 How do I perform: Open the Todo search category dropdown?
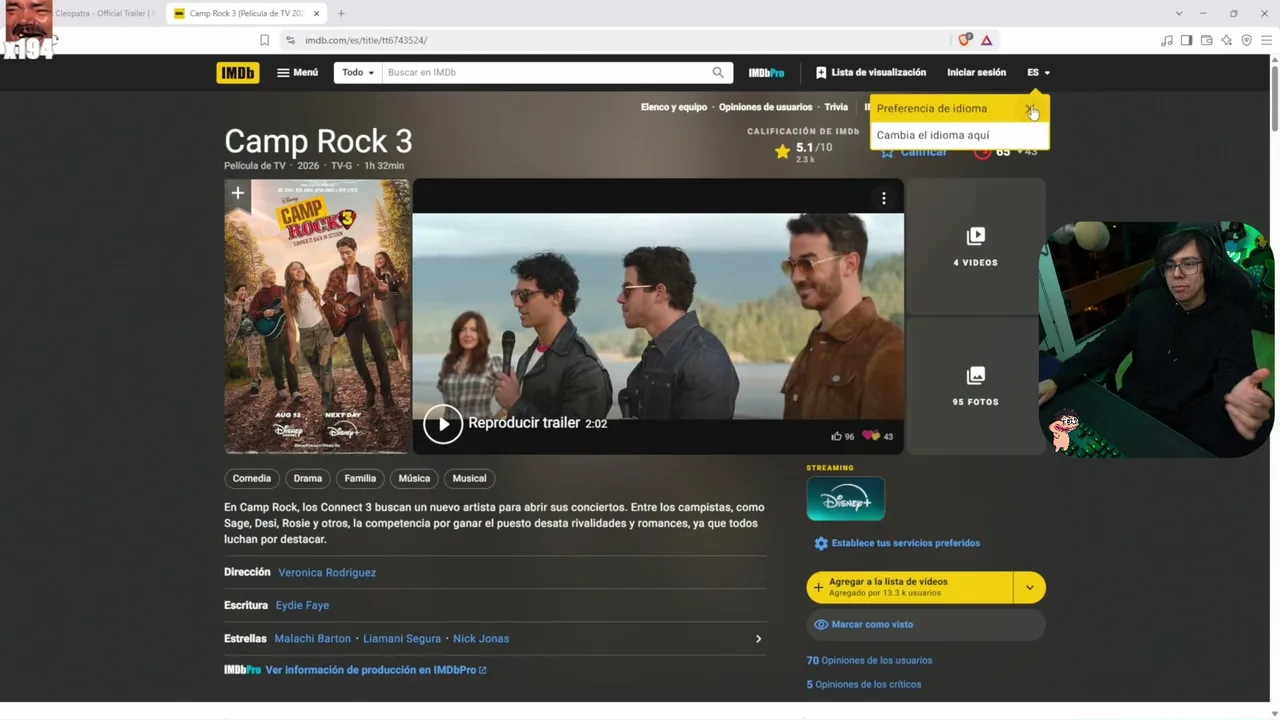point(357,72)
